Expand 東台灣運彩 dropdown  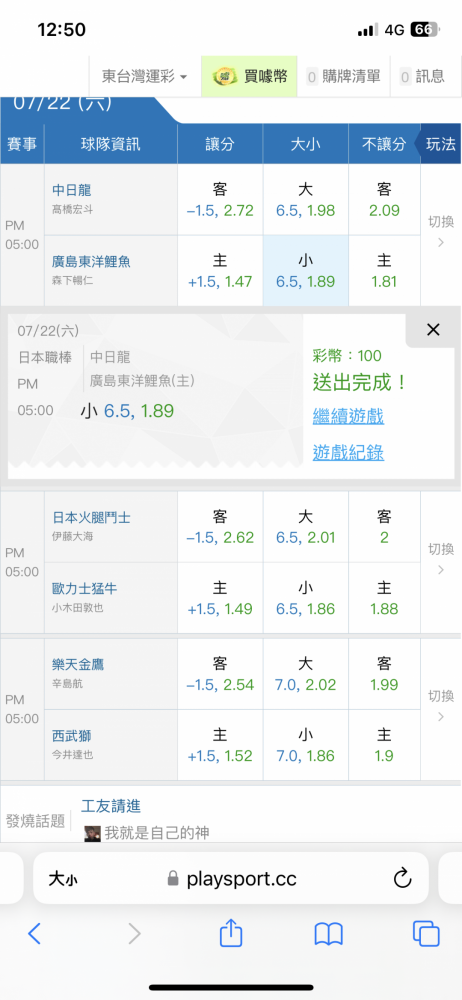point(145,77)
